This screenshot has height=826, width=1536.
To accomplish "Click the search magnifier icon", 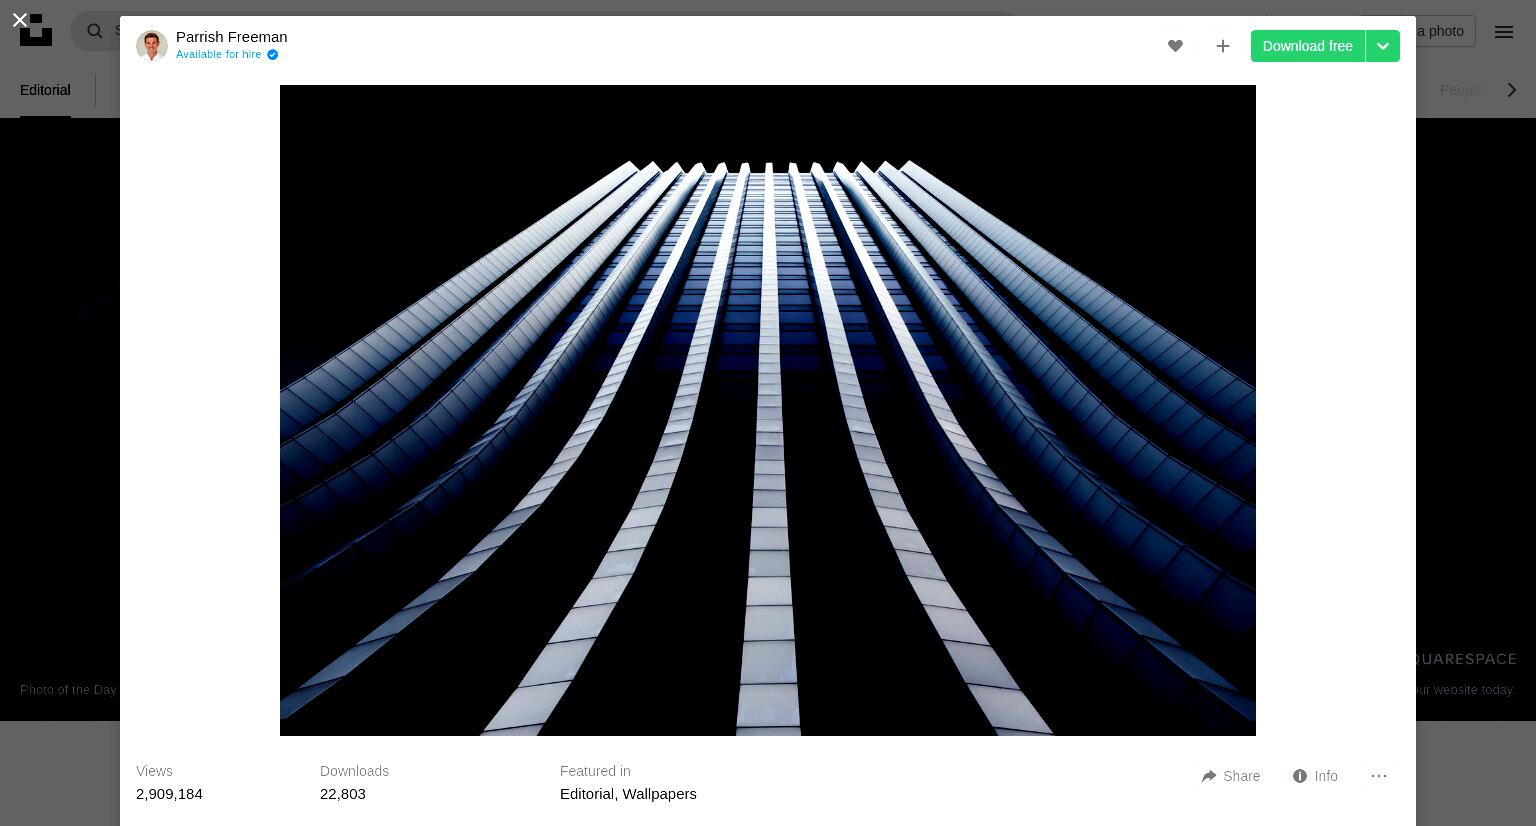I will (x=95, y=31).
